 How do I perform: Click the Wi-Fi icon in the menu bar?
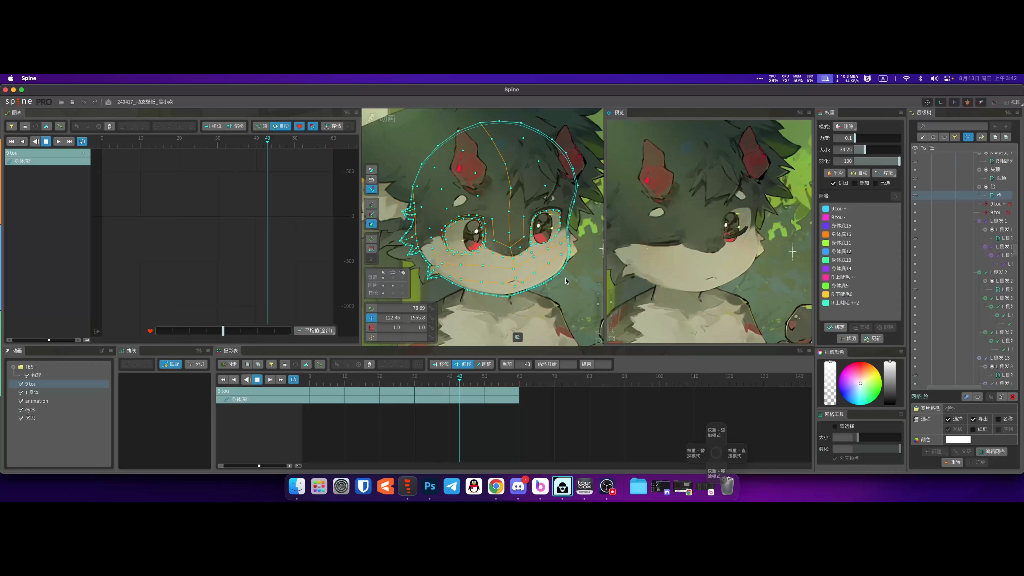(x=906, y=78)
